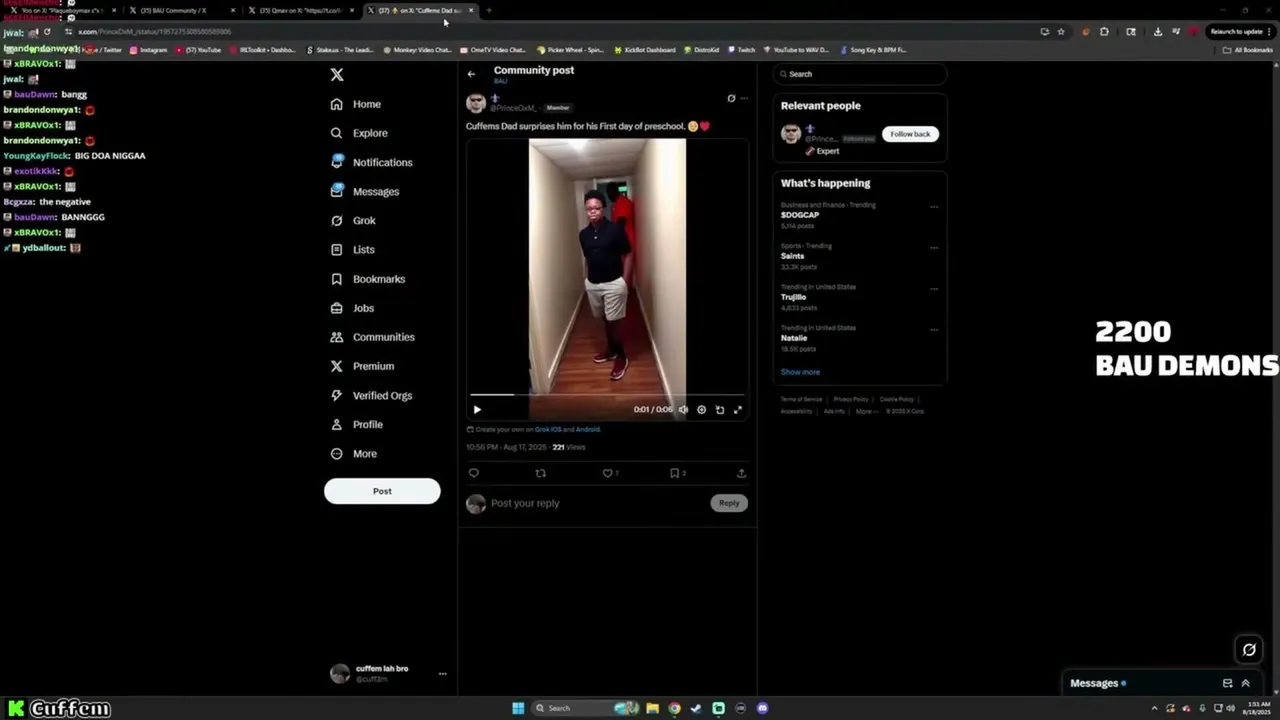Open All Bookmarks folder

[x=1248, y=50]
